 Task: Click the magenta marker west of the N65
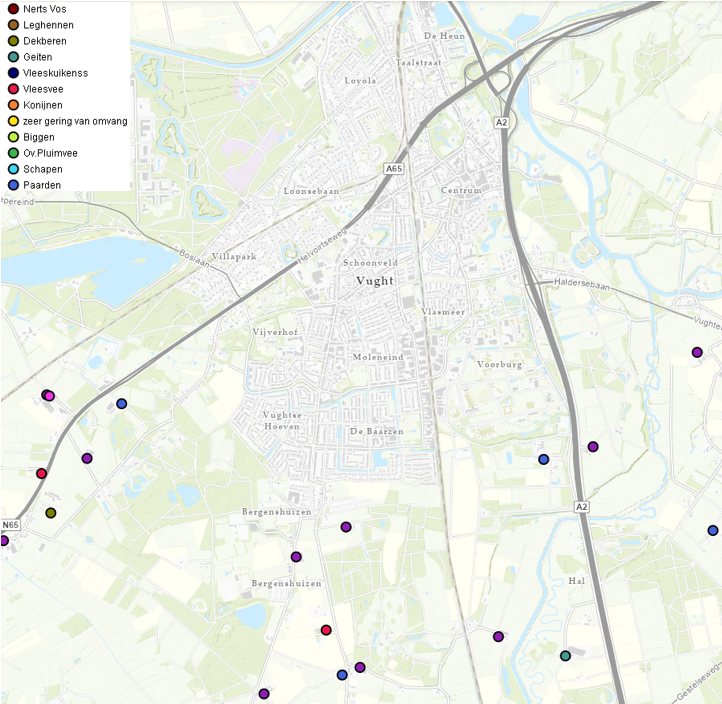[50, 396]
